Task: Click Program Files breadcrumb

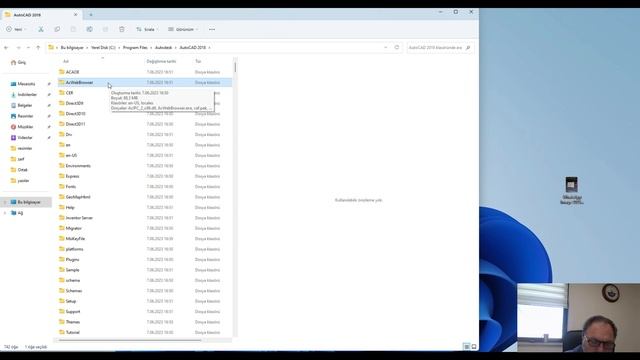Action: coord(135,48)
